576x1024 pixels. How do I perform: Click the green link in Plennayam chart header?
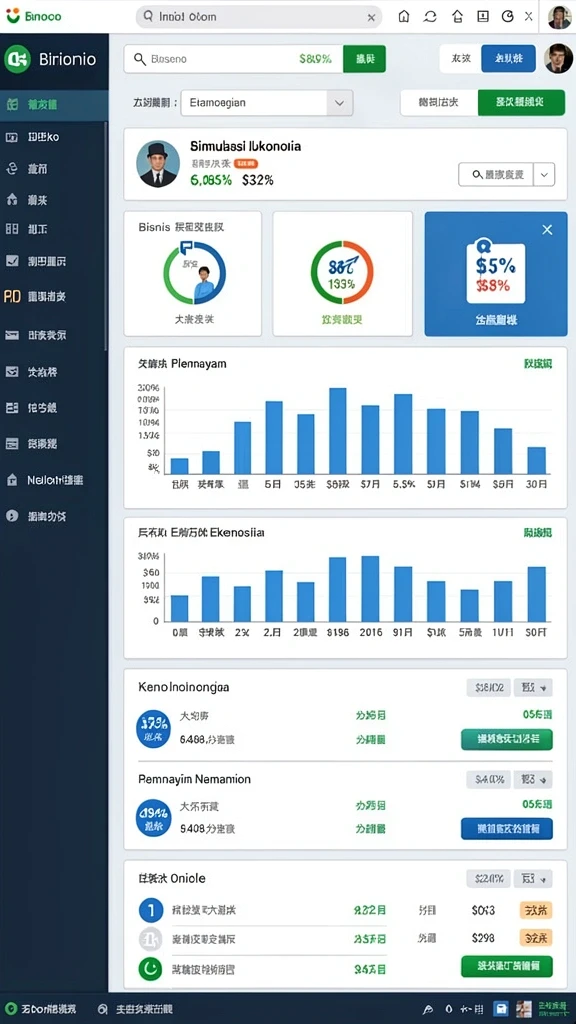click(537, 364)
